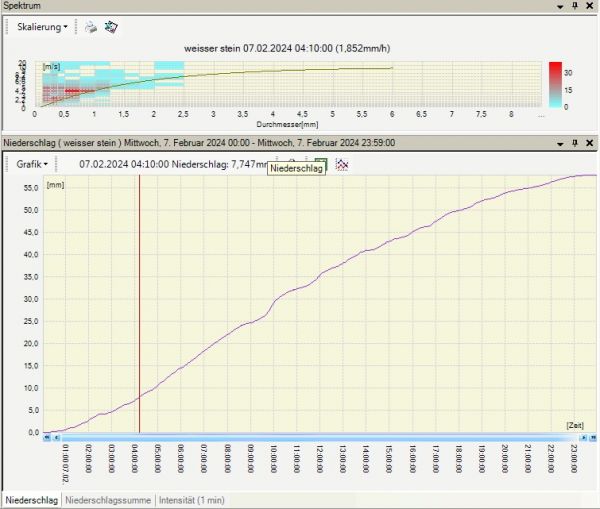Expand the Grafik dropdown menu
The height and width of the screenshot is (509, 600).
click(x=33, y=163)
